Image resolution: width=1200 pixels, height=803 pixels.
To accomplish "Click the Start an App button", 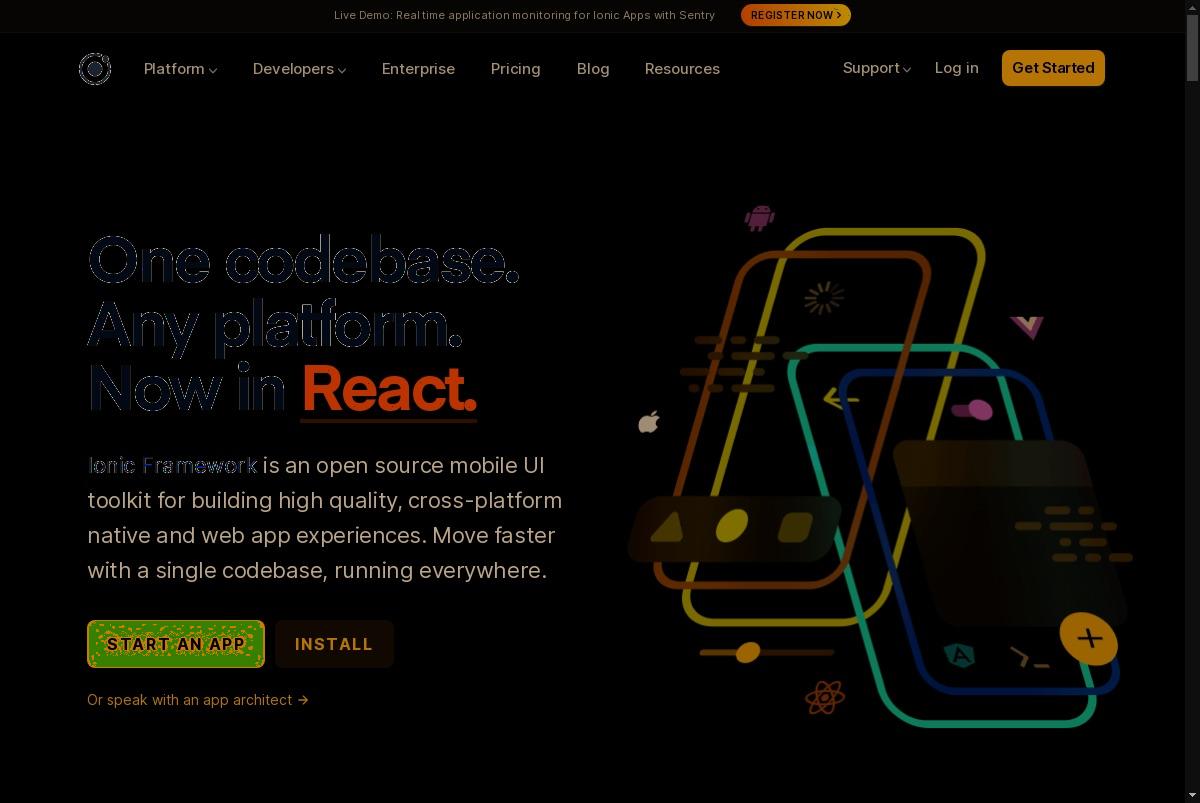I will pos(176,644).
